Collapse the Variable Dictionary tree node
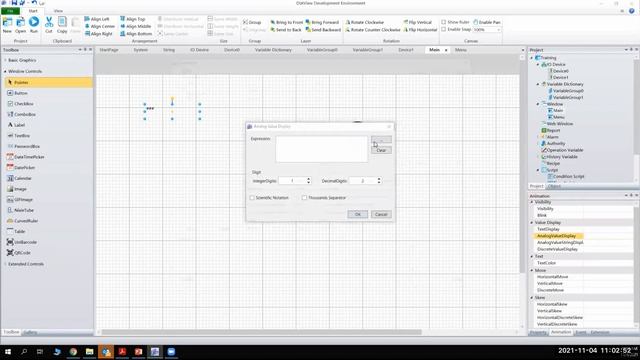This screenshot has height=360, width=640. tap(538, 84)
